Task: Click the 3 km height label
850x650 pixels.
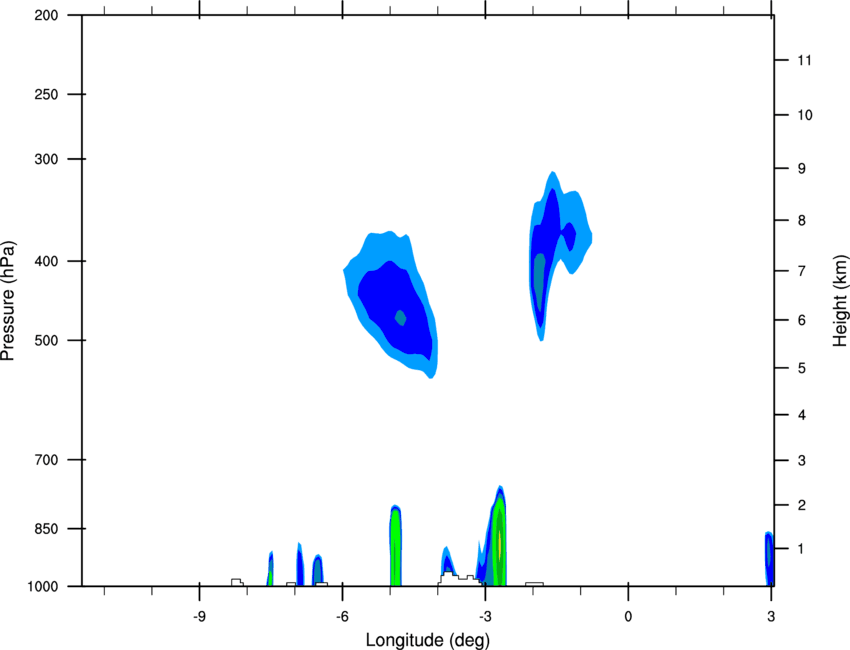Action: point(802,461)
